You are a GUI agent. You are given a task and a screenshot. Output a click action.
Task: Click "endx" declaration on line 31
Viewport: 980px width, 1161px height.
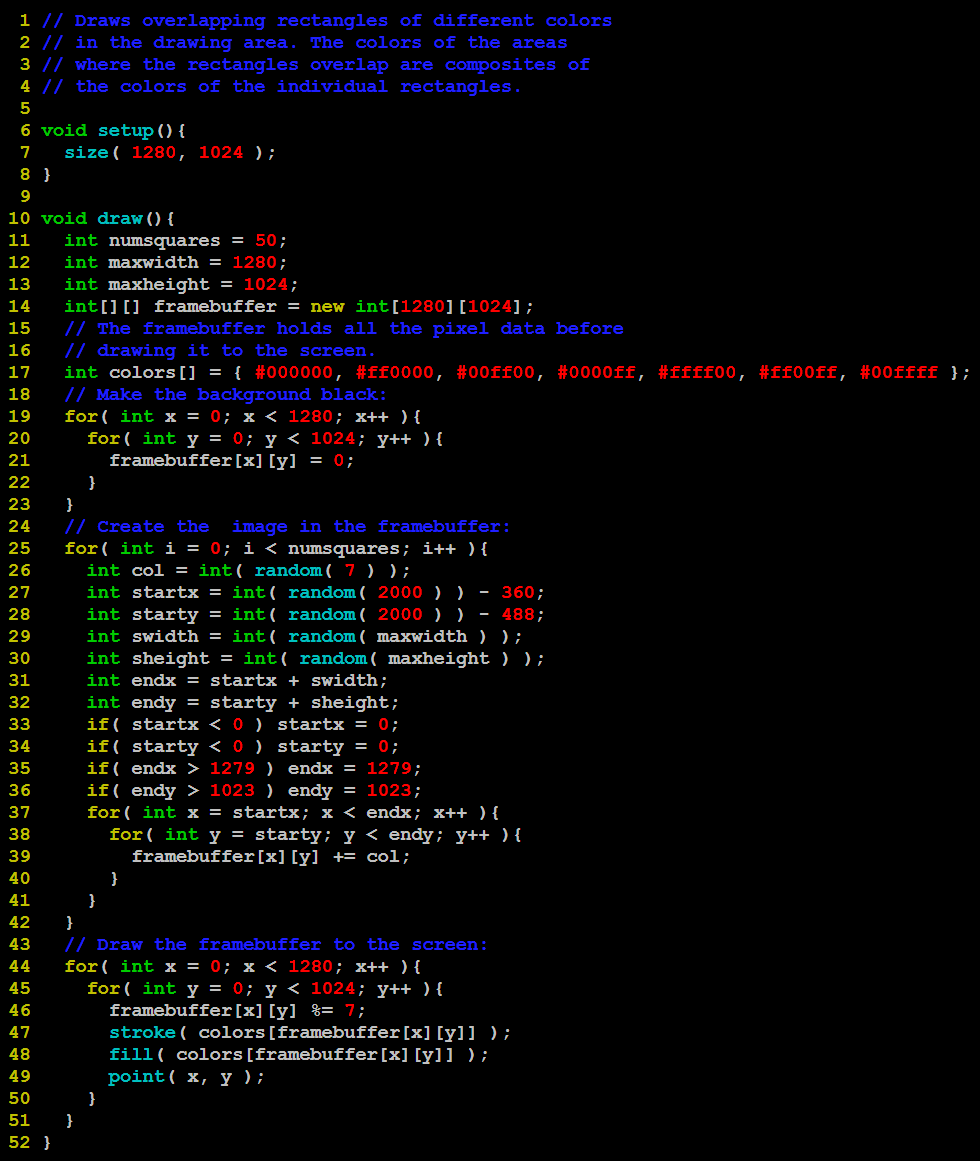[x=154, y=680]
